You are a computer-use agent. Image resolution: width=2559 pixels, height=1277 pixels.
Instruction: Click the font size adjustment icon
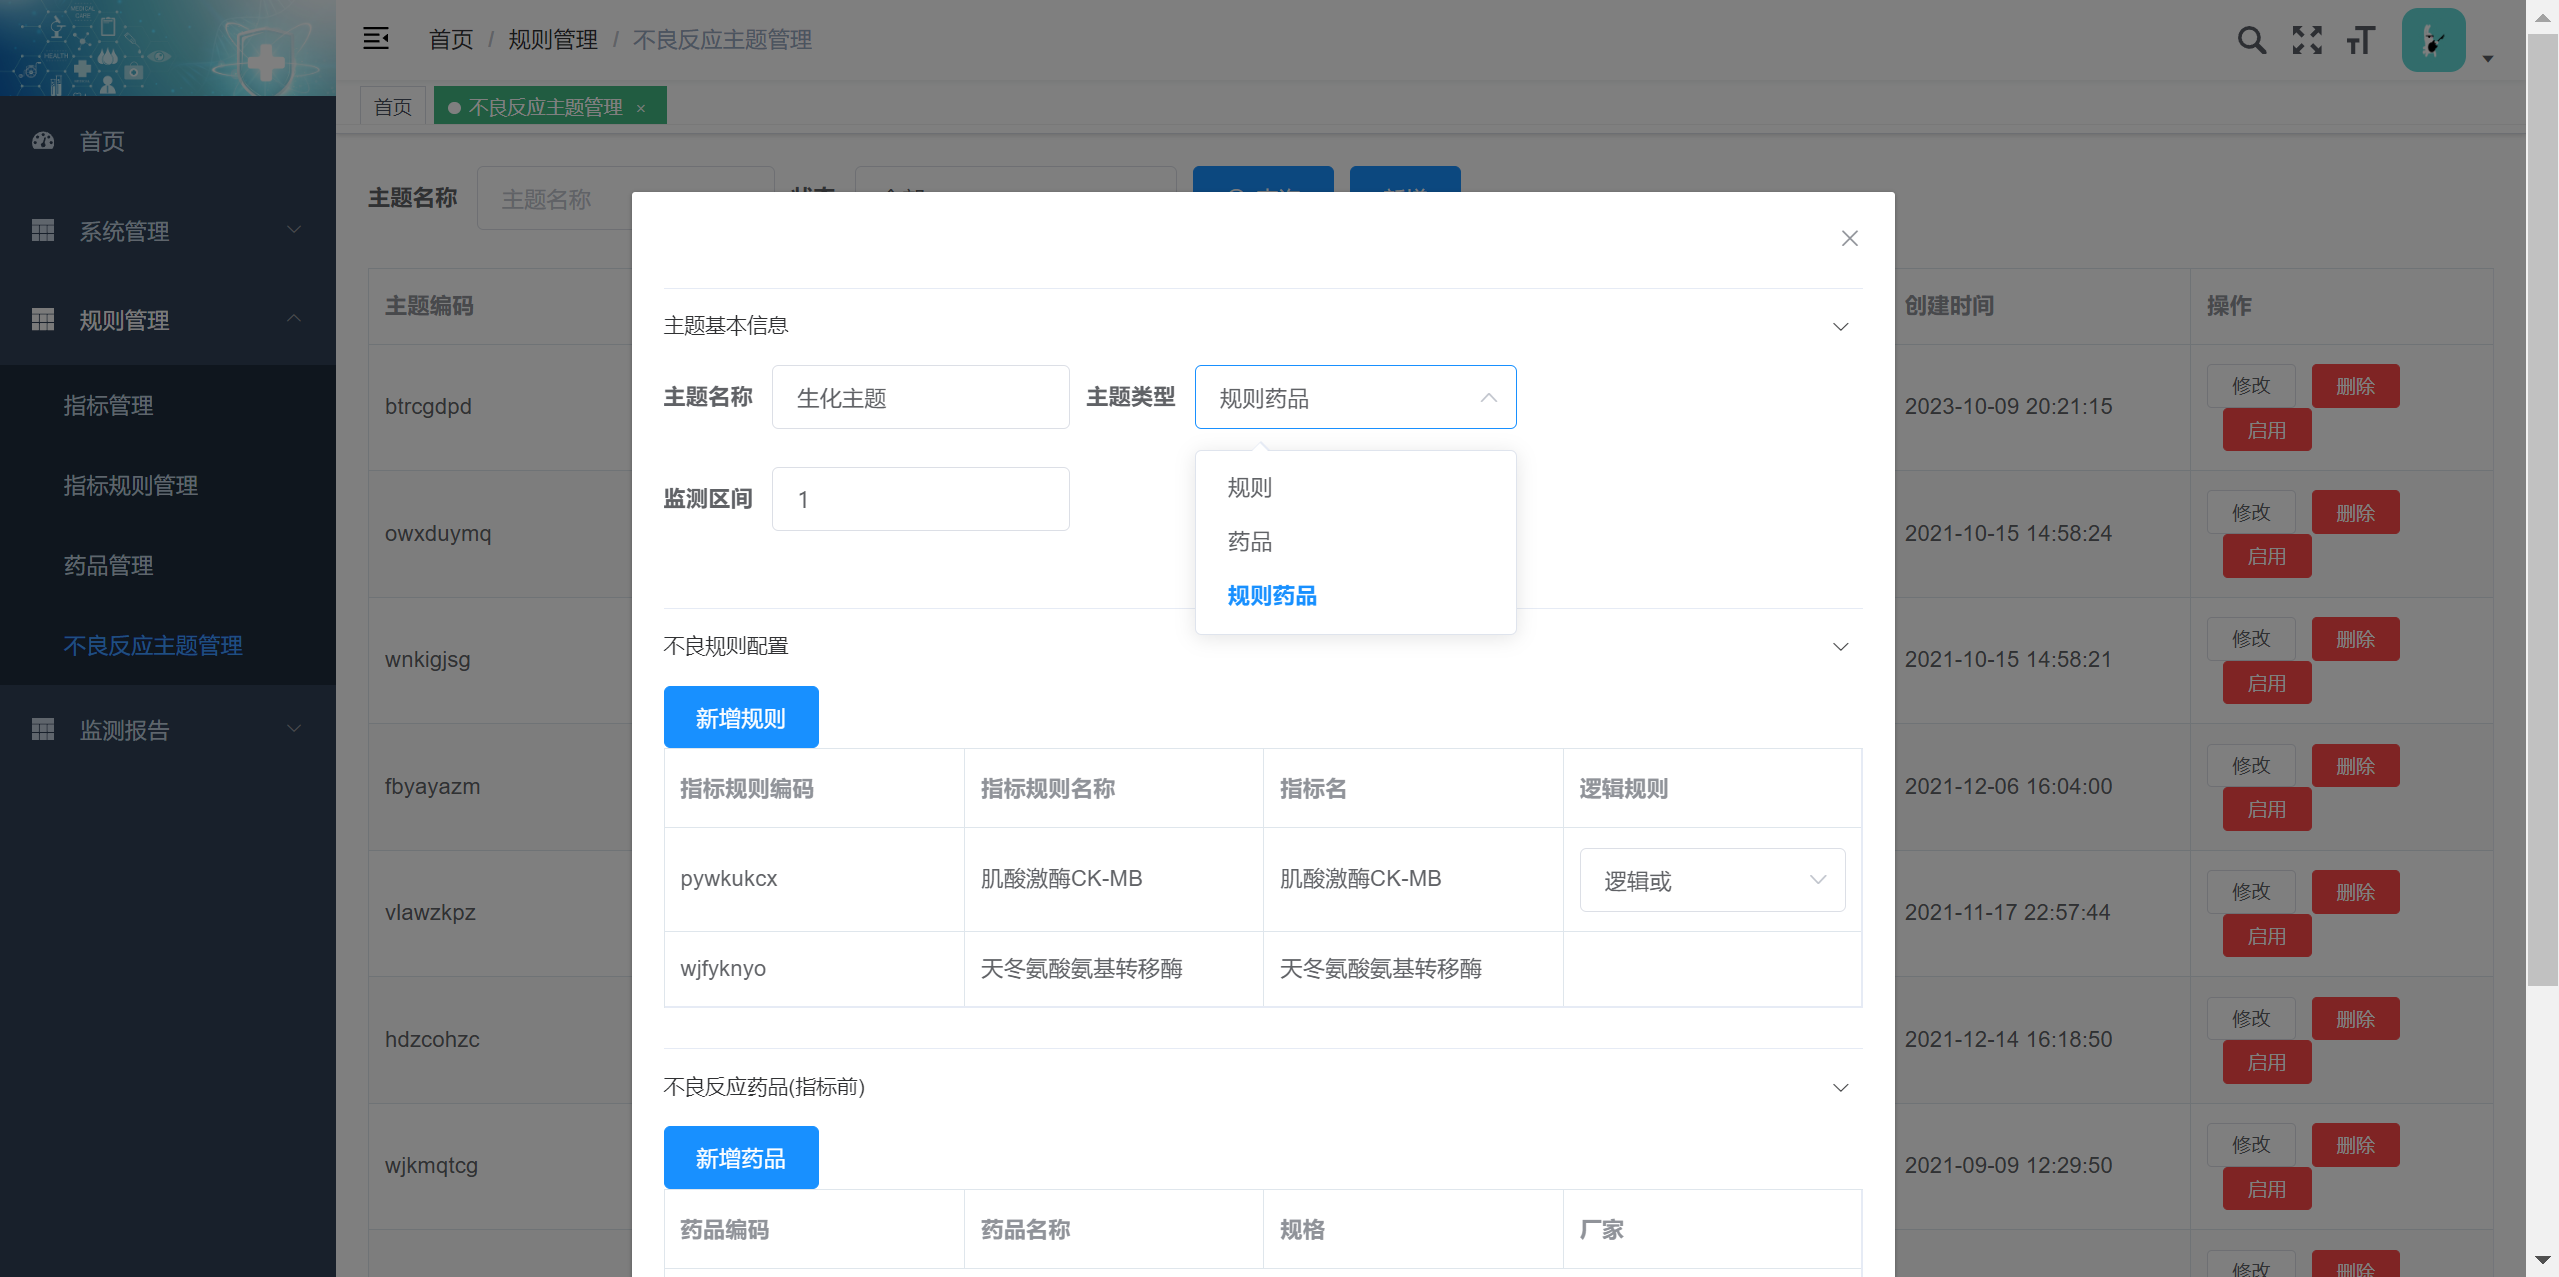point(2360,41)
